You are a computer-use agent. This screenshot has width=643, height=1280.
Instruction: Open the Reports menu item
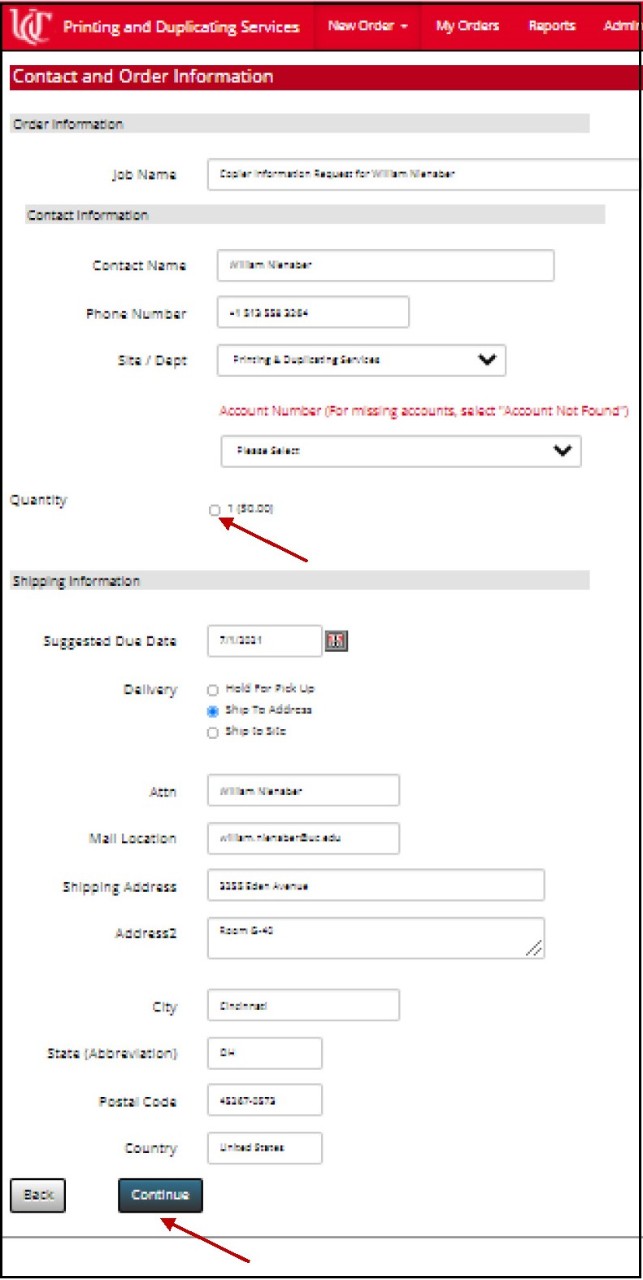552,26
